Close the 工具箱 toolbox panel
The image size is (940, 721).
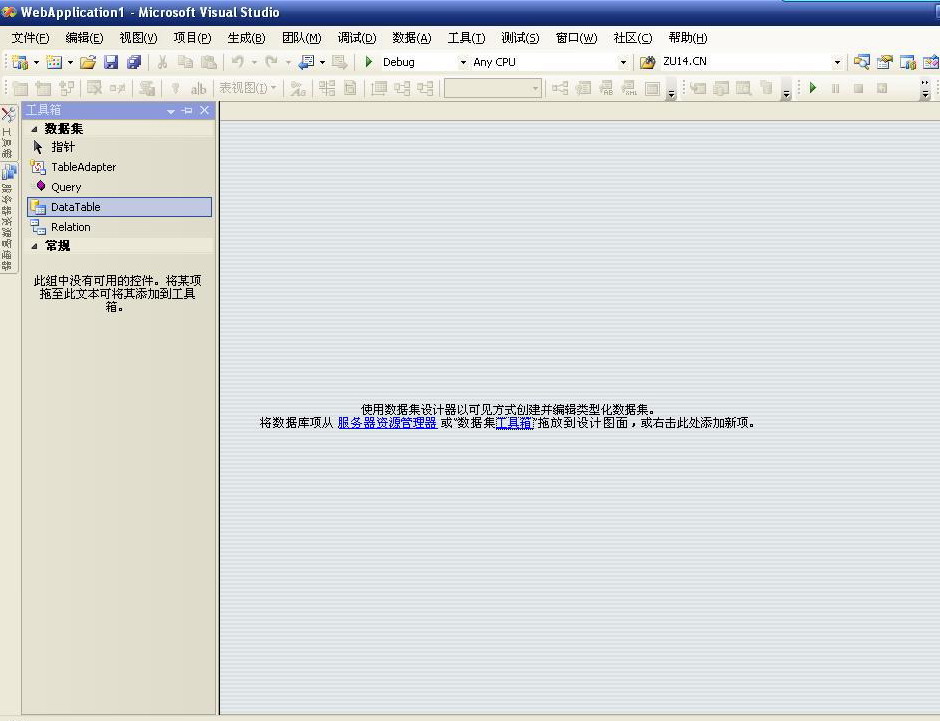204,110
